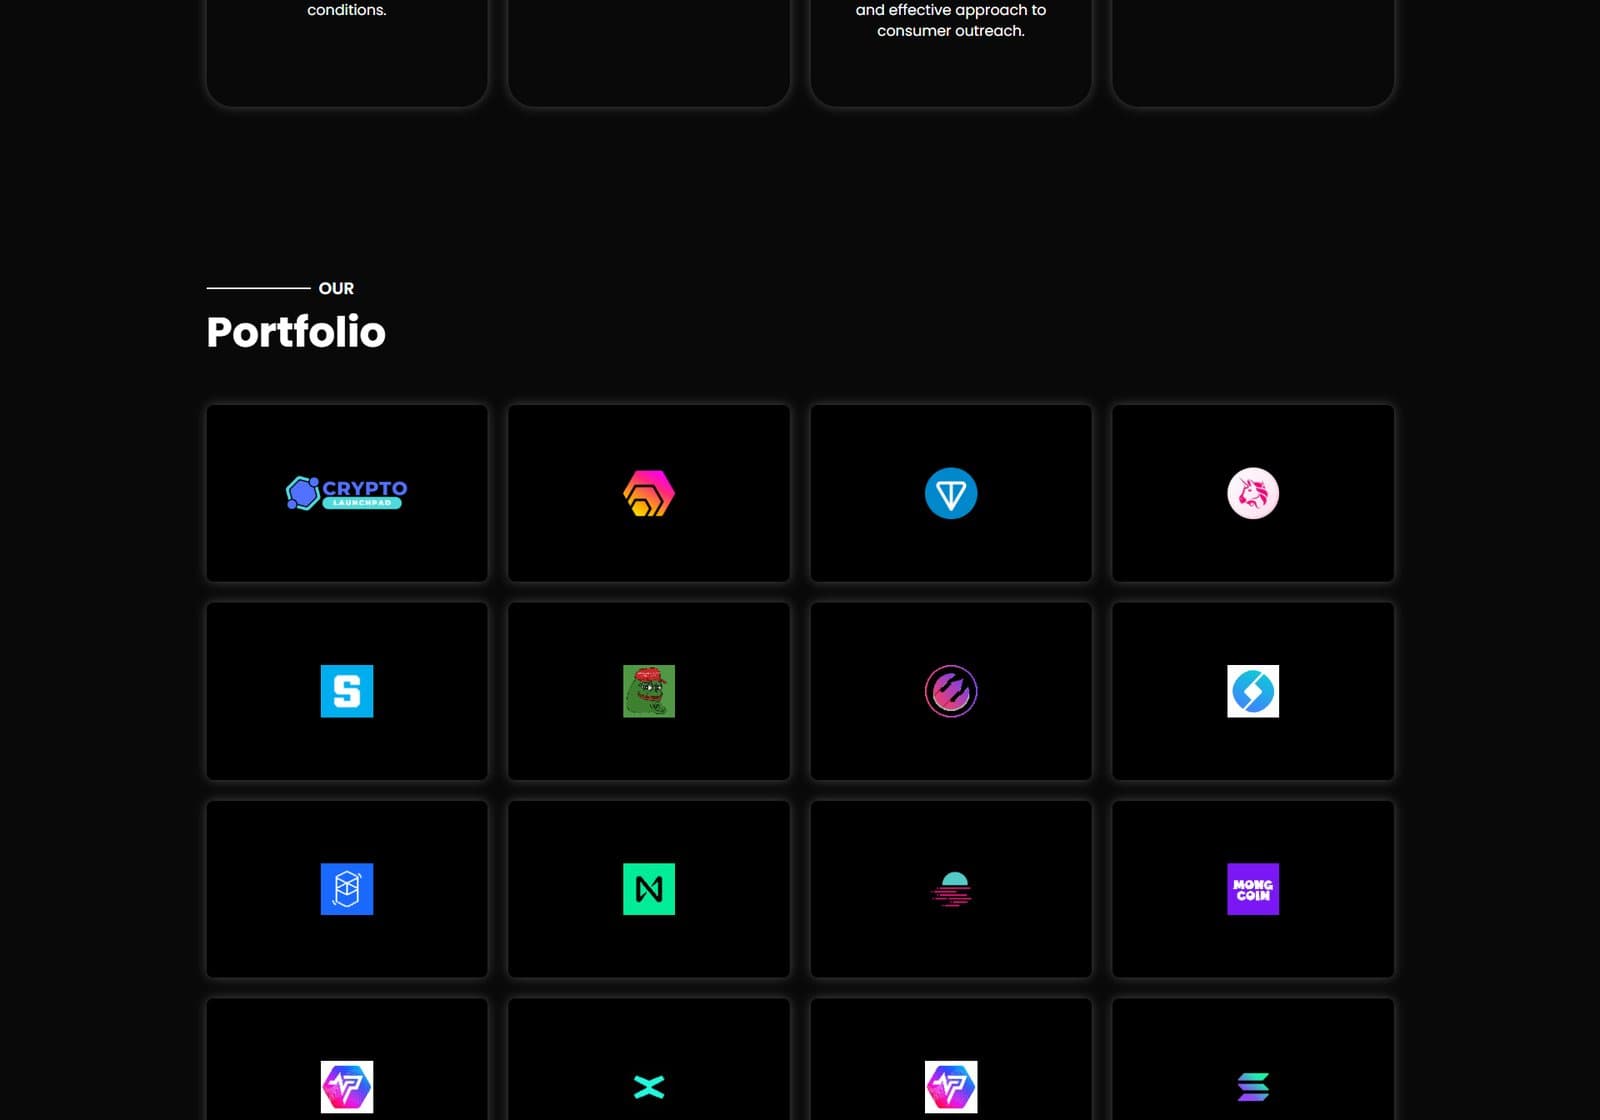
Task: Select the blue Toncoin triangle logo
Action: [x=951, y=493]
